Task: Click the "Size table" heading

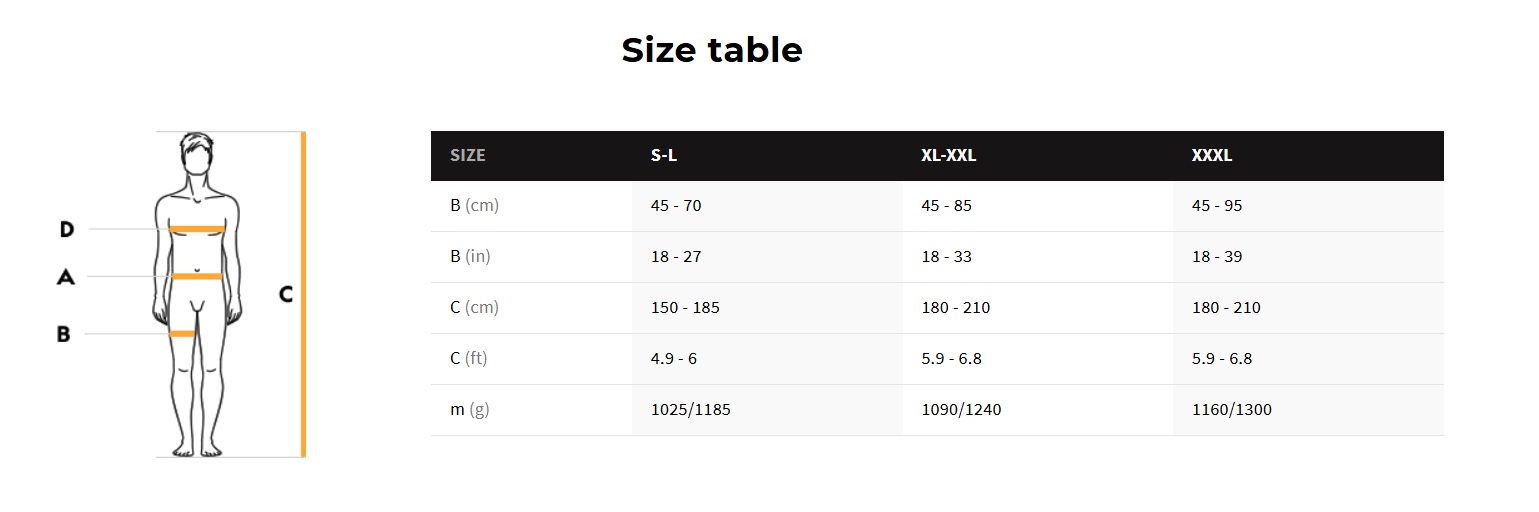Action: [x=712, y=49]
